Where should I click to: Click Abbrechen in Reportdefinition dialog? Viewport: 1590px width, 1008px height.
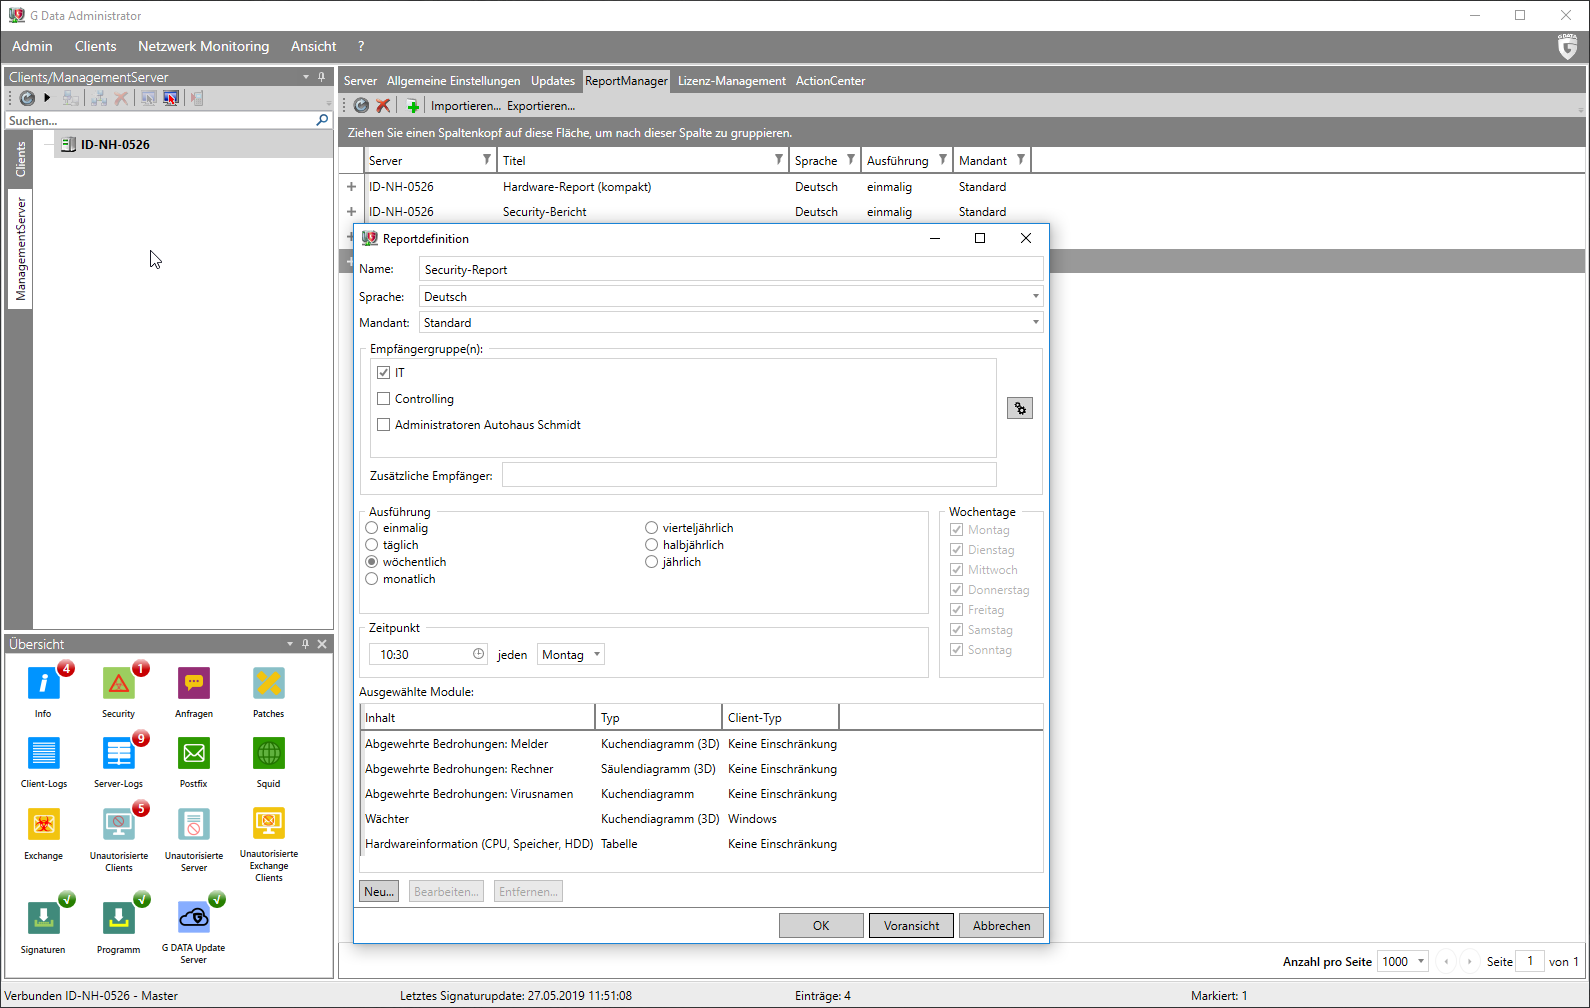pyautogui.click(x=1001, y=925)
